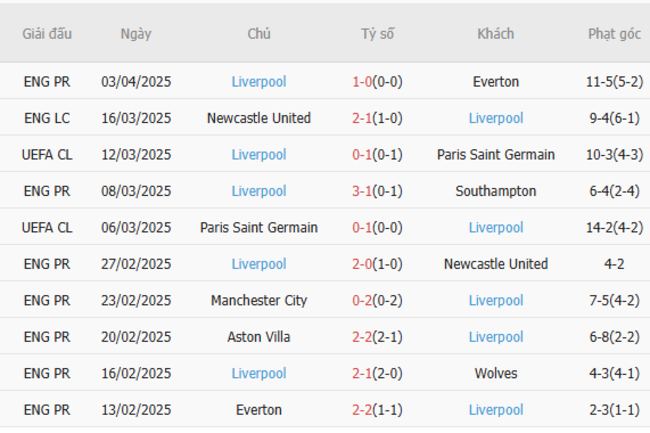Click the 3-1 score against Southampton
This screenshot has height=433, width=650.
(362, 191)
